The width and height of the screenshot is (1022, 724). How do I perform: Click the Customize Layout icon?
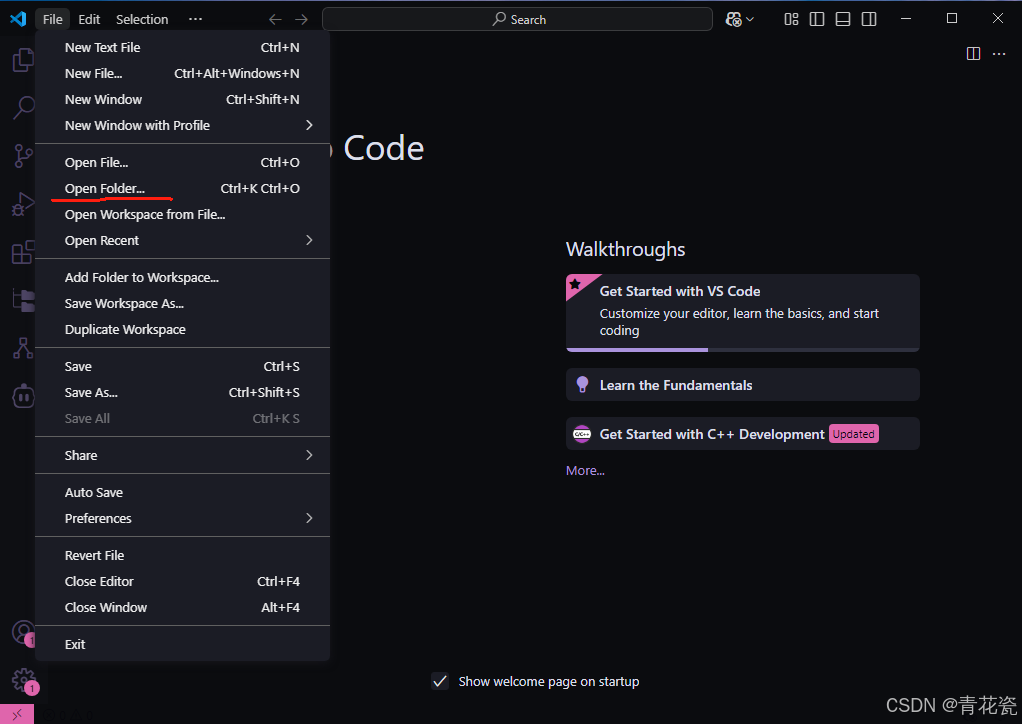pyautogui.click(x=791, y=20)
